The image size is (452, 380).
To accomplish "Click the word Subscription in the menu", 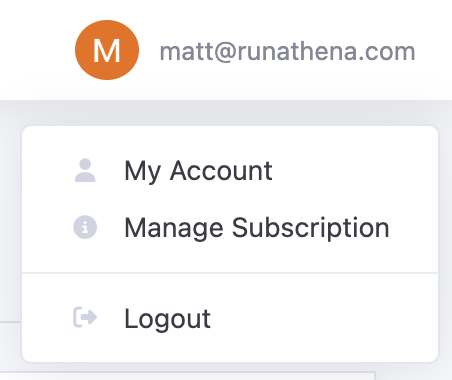I will 311,229.
